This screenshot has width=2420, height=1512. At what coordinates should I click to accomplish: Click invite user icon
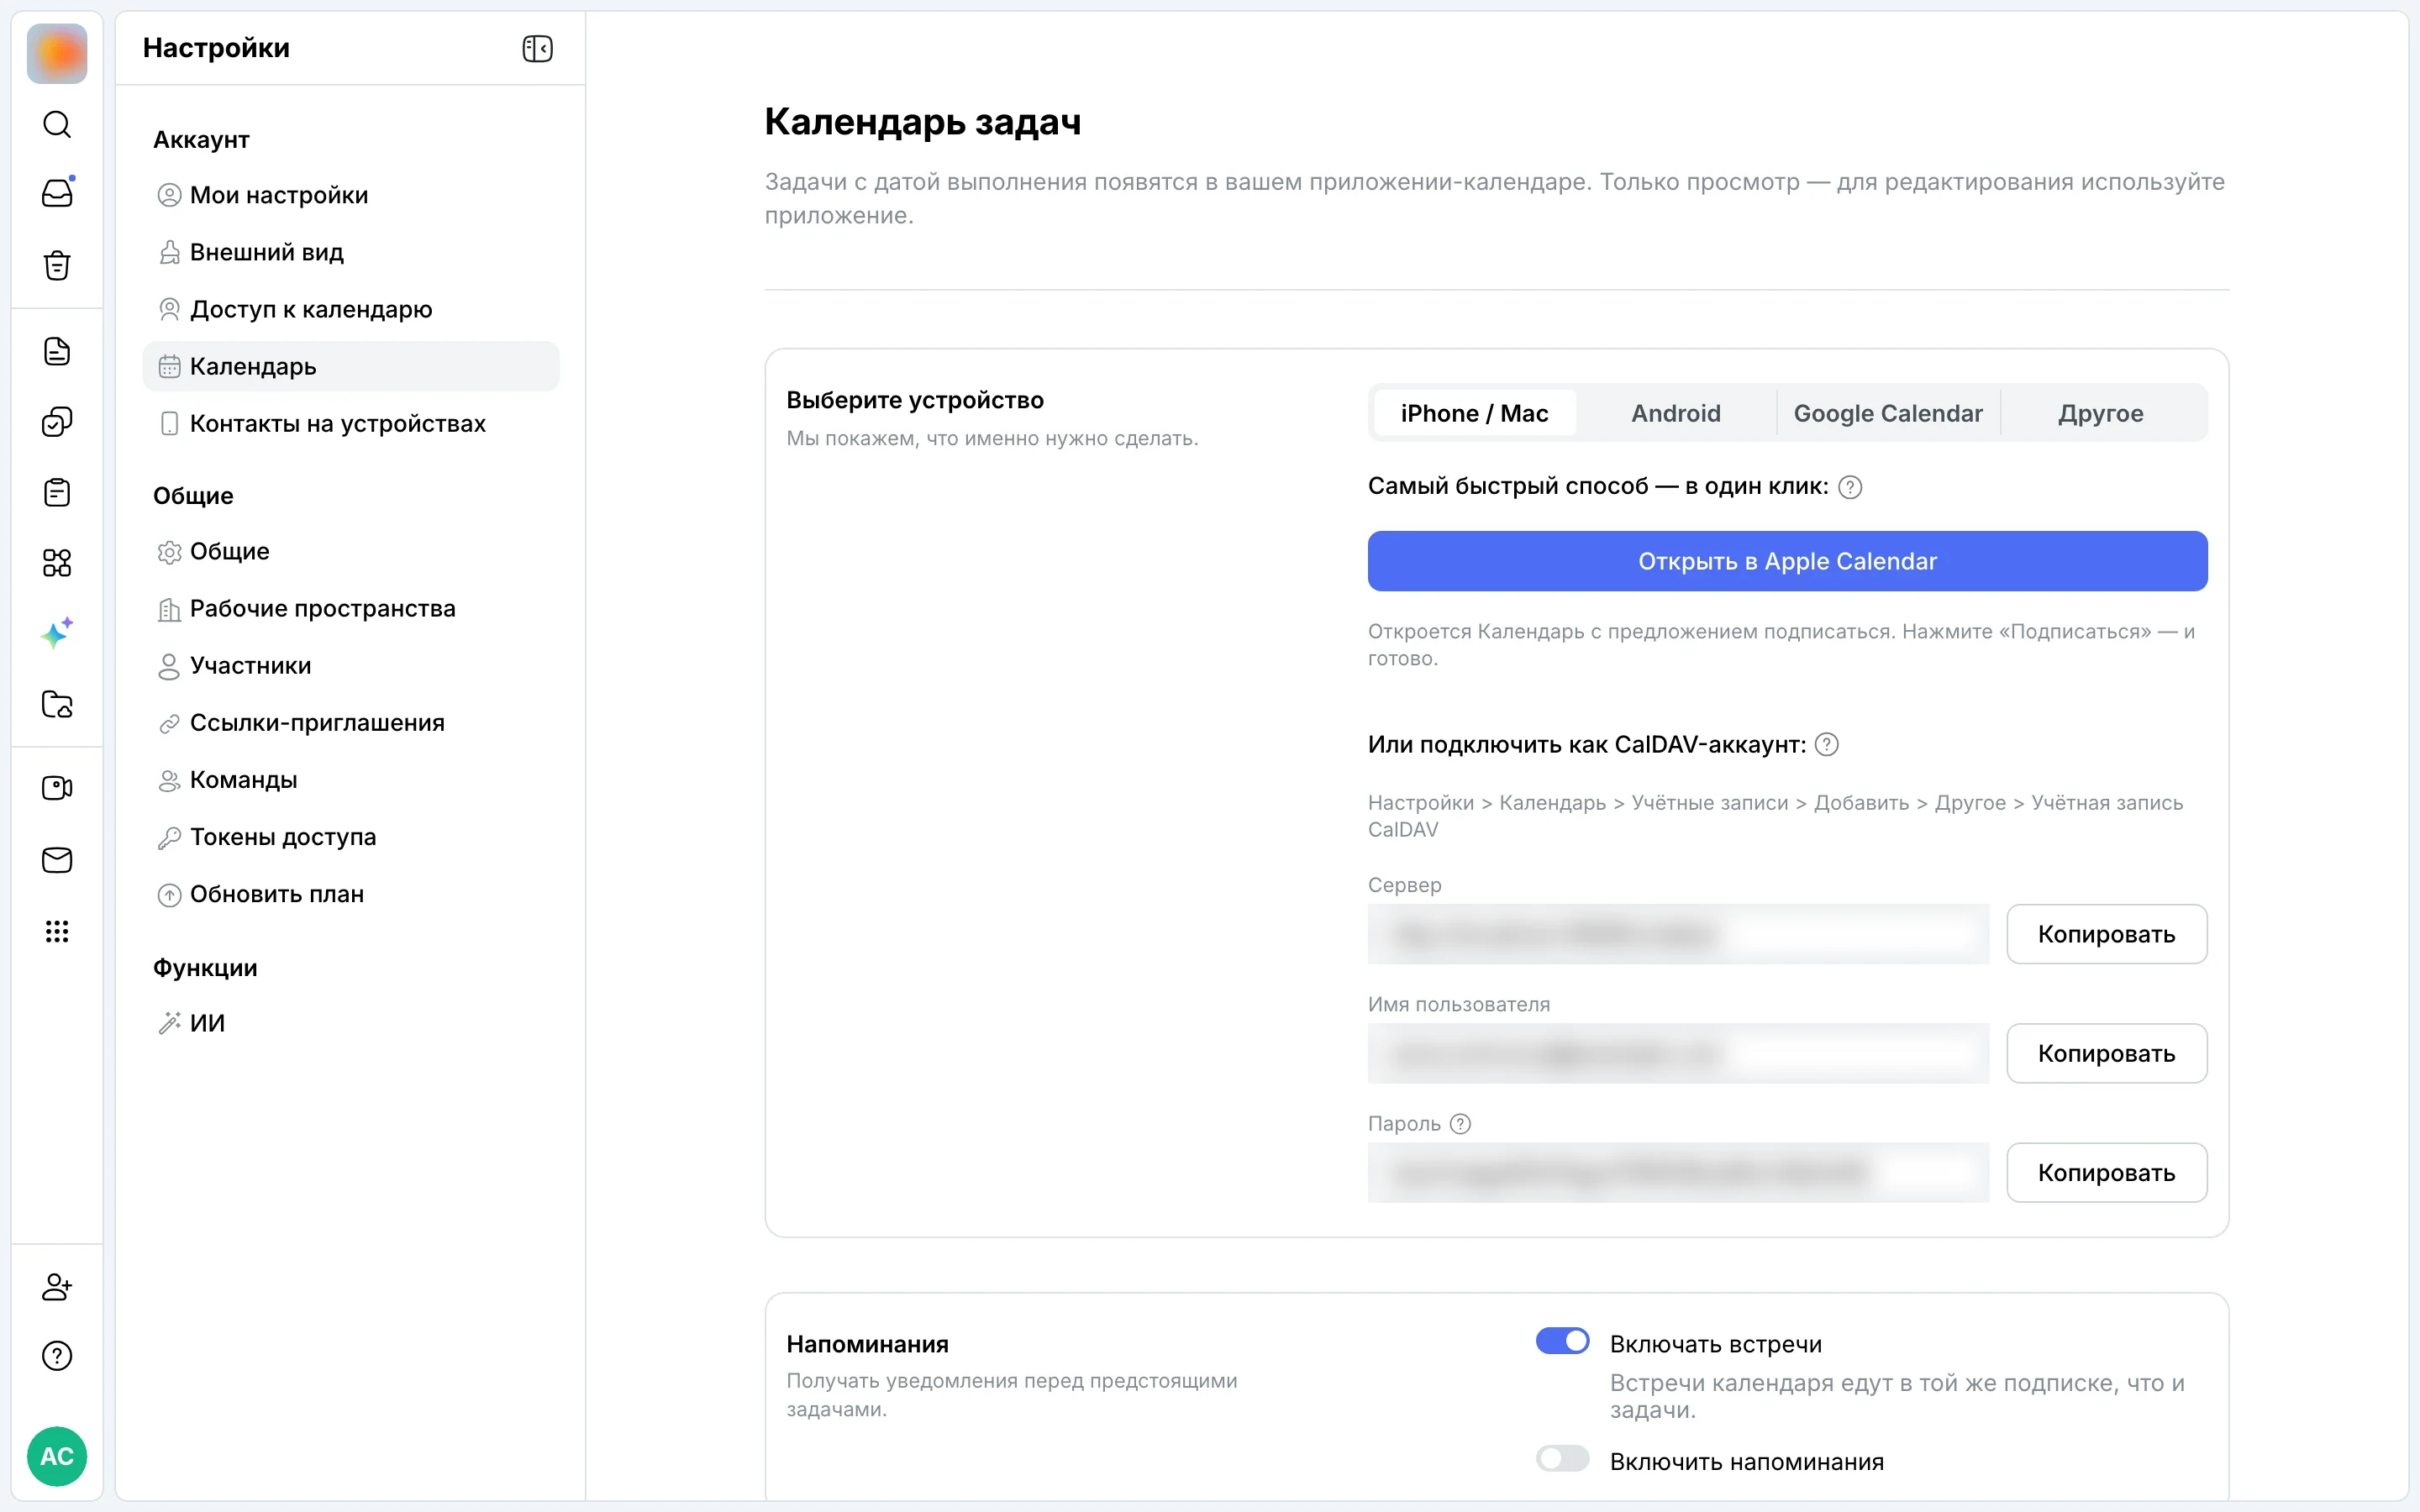pos(57,1286)
